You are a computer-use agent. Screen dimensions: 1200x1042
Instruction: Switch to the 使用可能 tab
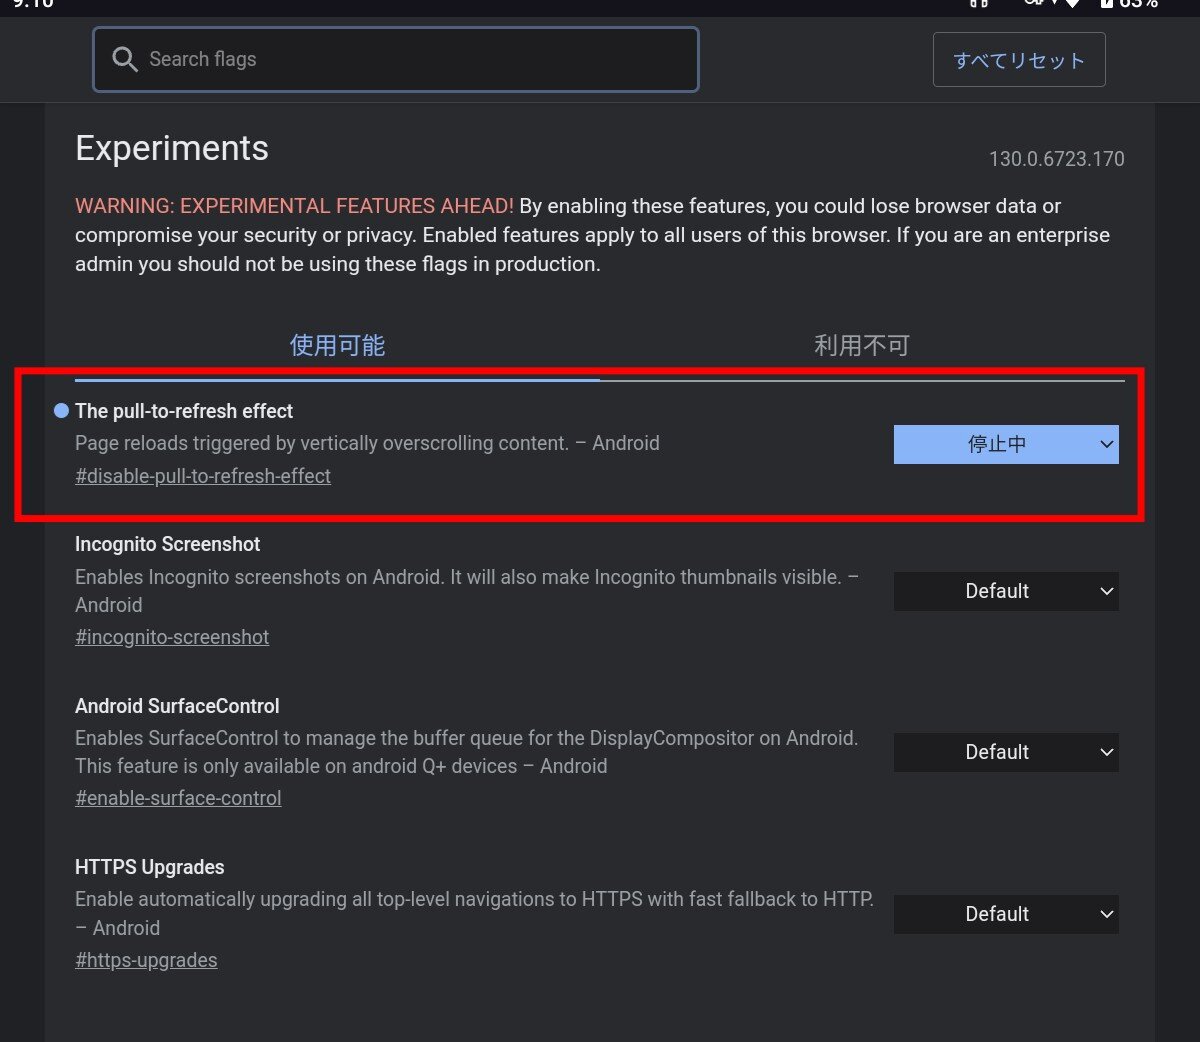click(337, 346)
